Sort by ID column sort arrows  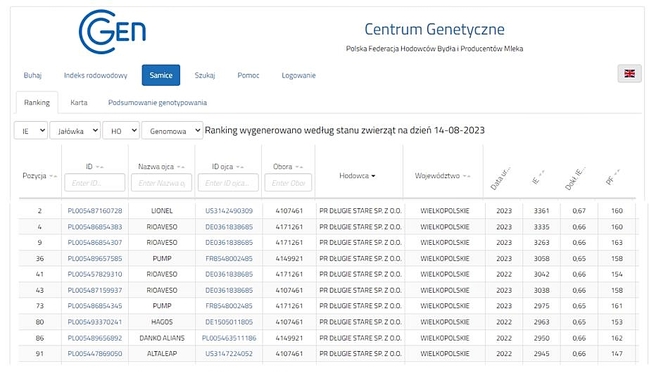100,167
